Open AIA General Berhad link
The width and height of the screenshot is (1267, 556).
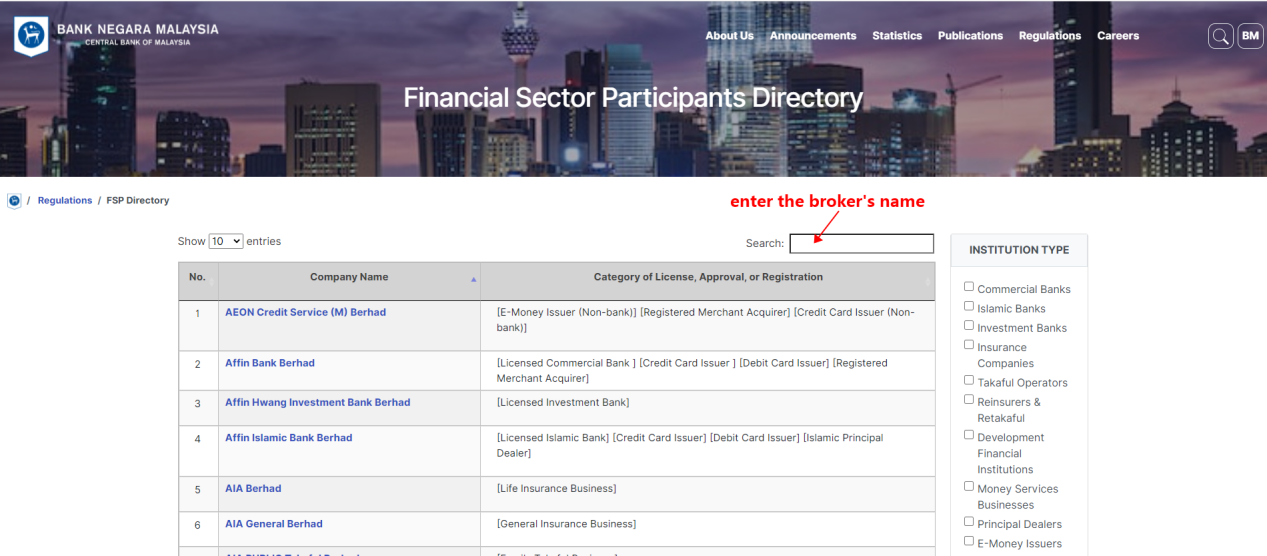(274, 524)
